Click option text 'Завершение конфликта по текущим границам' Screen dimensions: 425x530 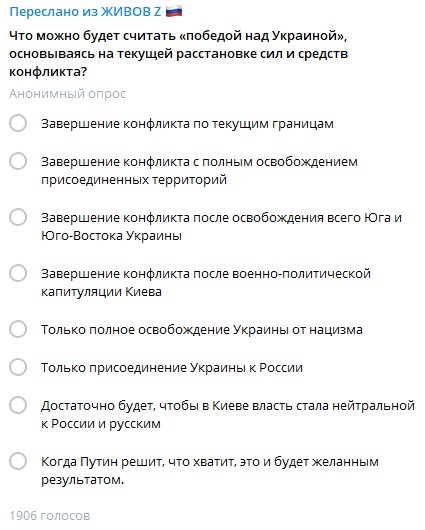click(187, 124)
